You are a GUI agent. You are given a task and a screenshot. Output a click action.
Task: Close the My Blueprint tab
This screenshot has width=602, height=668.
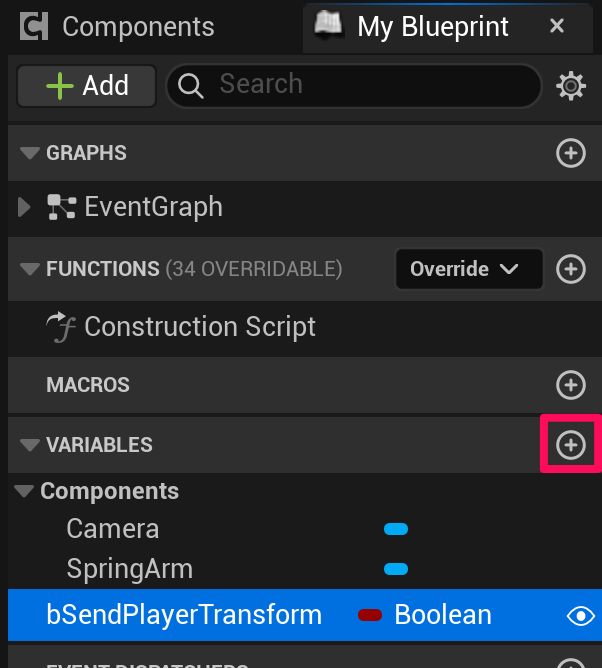coord(558,26)
